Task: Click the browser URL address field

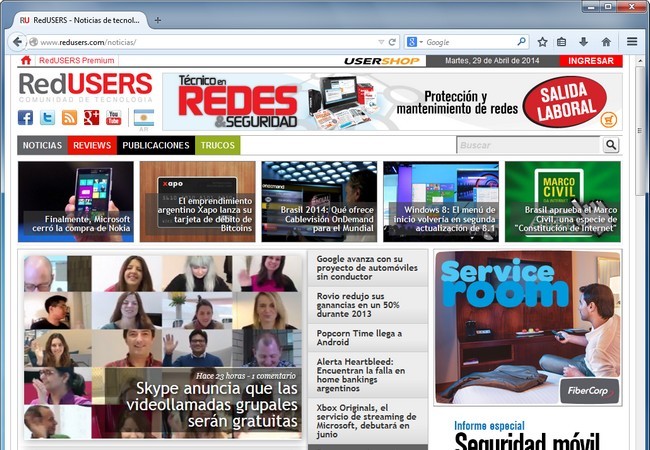Action: pos(207,42)
